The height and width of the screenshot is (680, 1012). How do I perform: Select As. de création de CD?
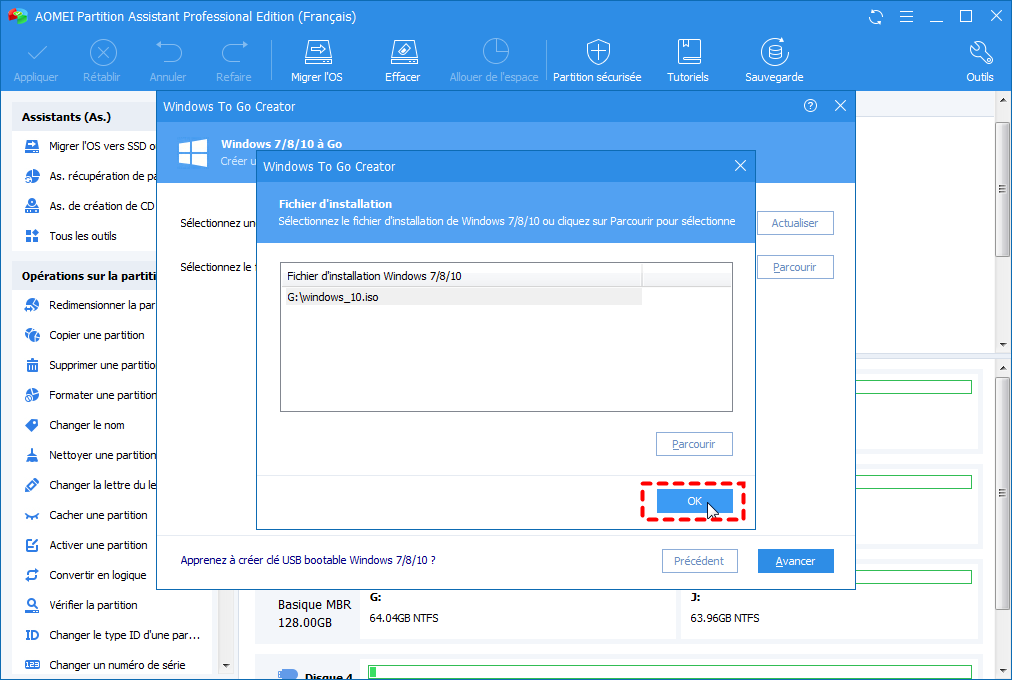[x=90, y=206]
